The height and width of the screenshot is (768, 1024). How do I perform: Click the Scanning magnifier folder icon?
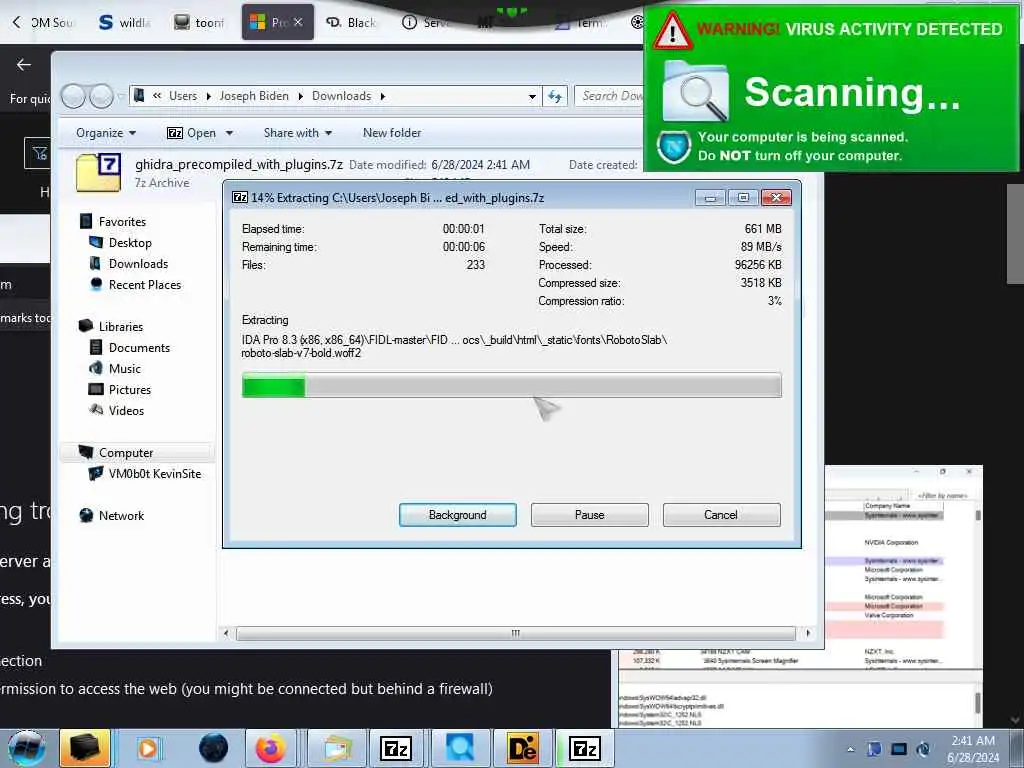(x=696, y=91)
